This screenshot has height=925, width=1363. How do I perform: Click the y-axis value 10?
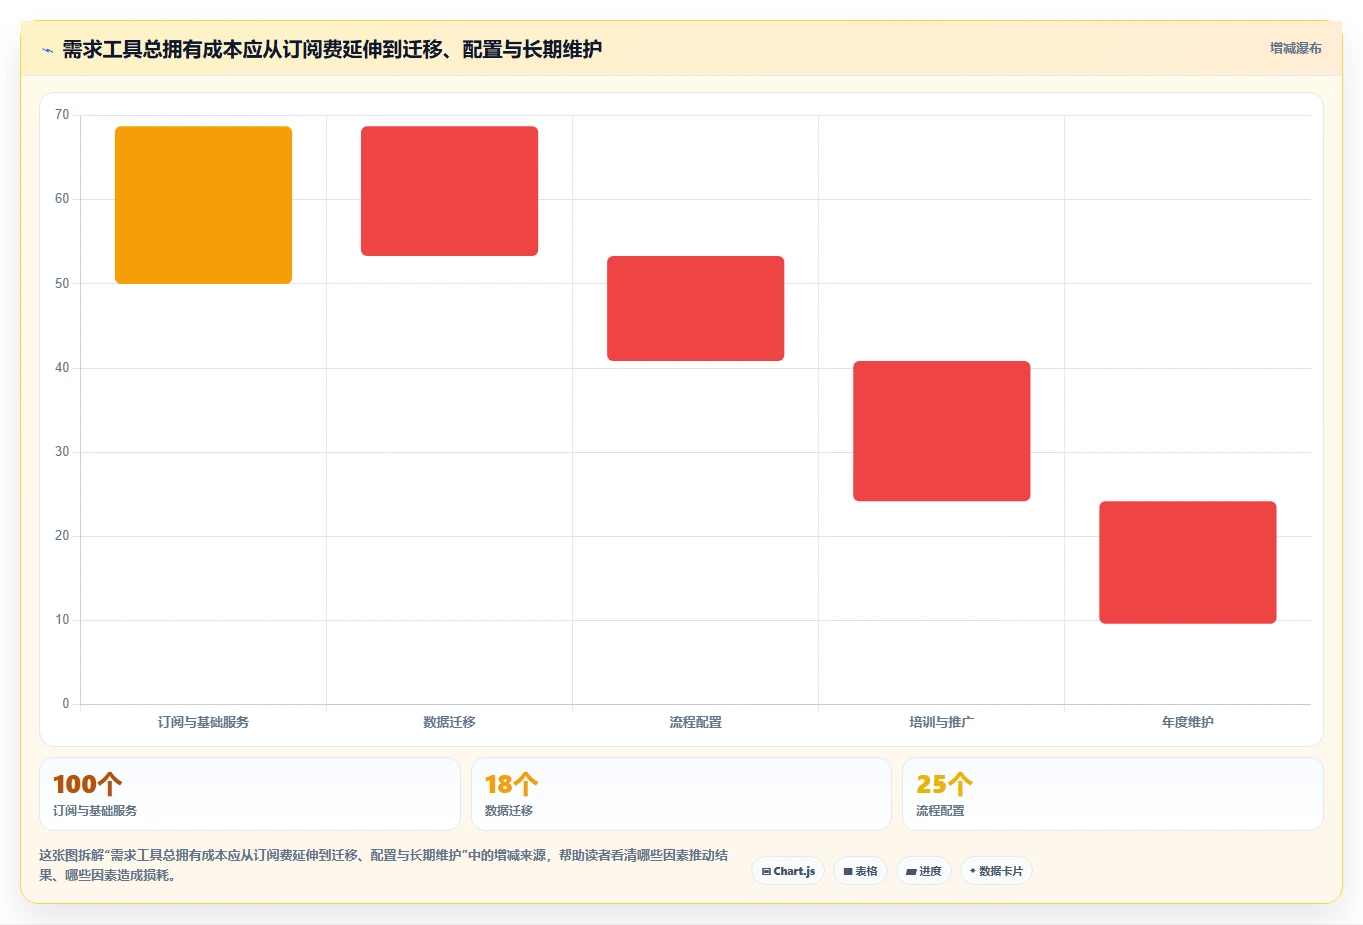[x=62, y=620]
